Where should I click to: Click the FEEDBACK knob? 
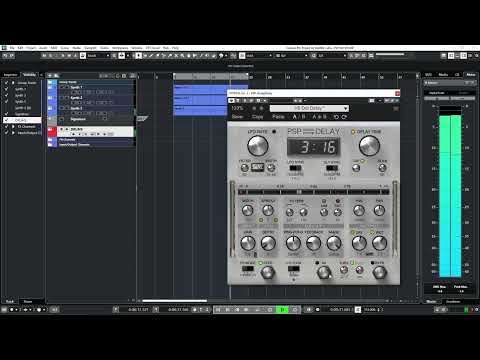313,243
